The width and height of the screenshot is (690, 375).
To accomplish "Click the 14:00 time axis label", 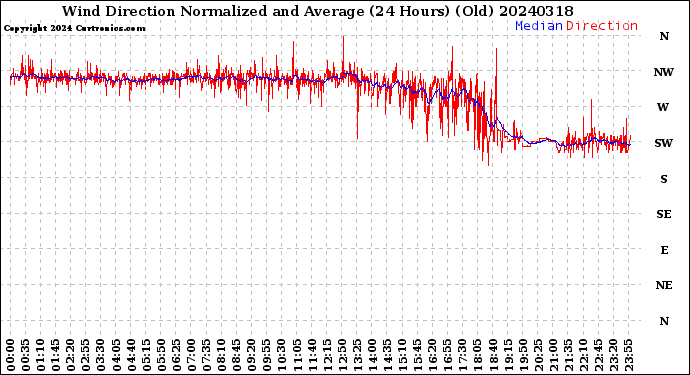I will [372, 355].
